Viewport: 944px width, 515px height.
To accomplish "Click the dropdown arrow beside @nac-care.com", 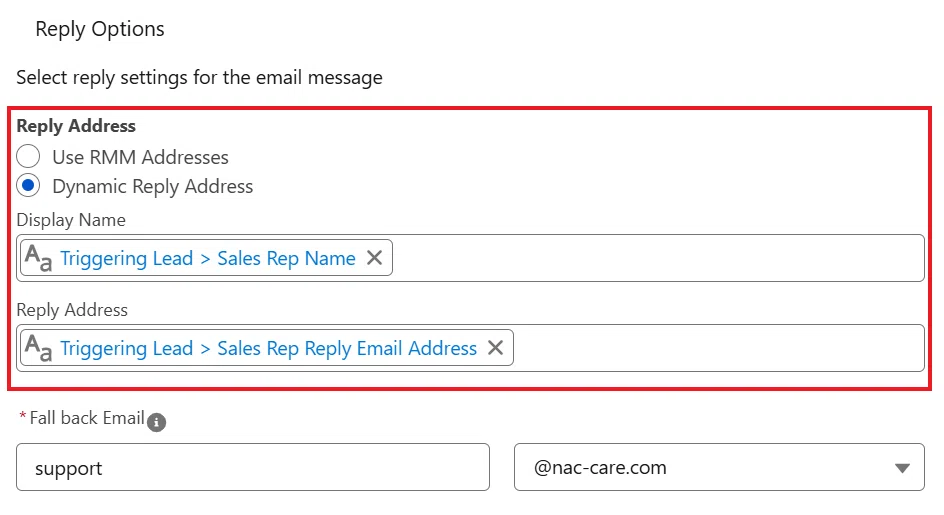I will point(902,468).
